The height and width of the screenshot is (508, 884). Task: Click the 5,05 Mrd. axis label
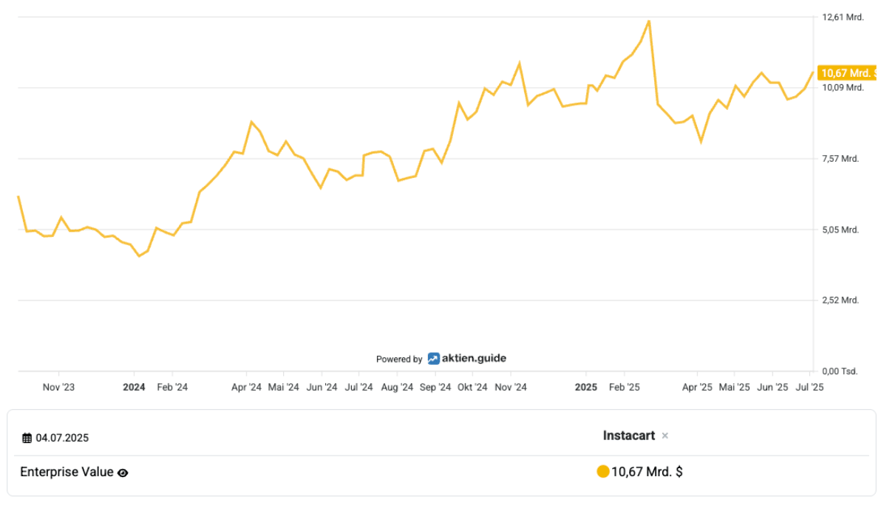tap(841, 230)
